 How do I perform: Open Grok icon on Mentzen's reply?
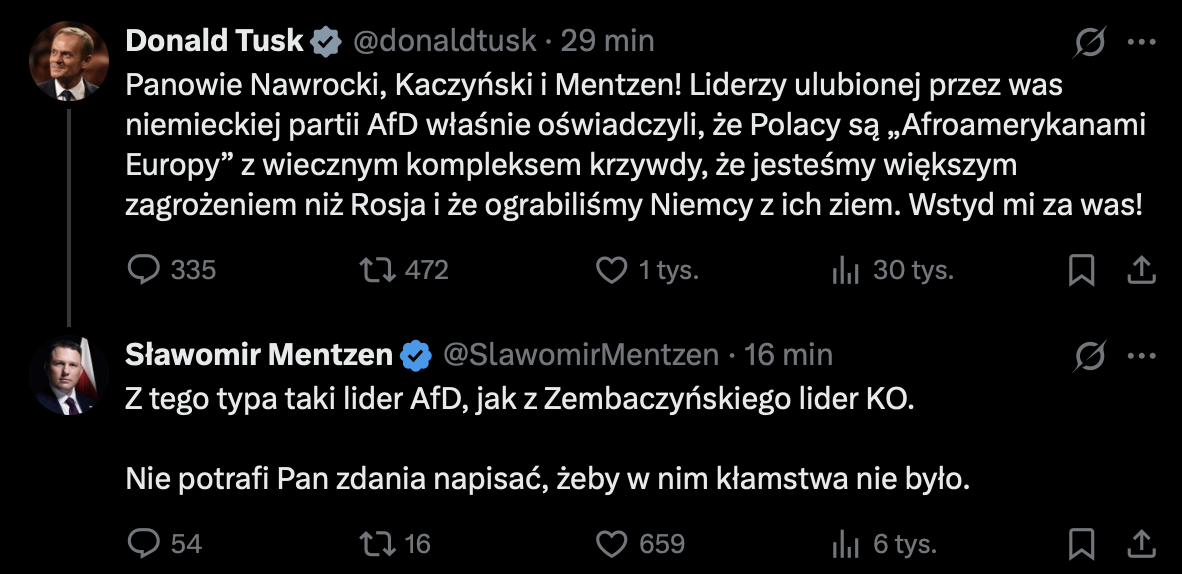click(x=1090, y=355)
